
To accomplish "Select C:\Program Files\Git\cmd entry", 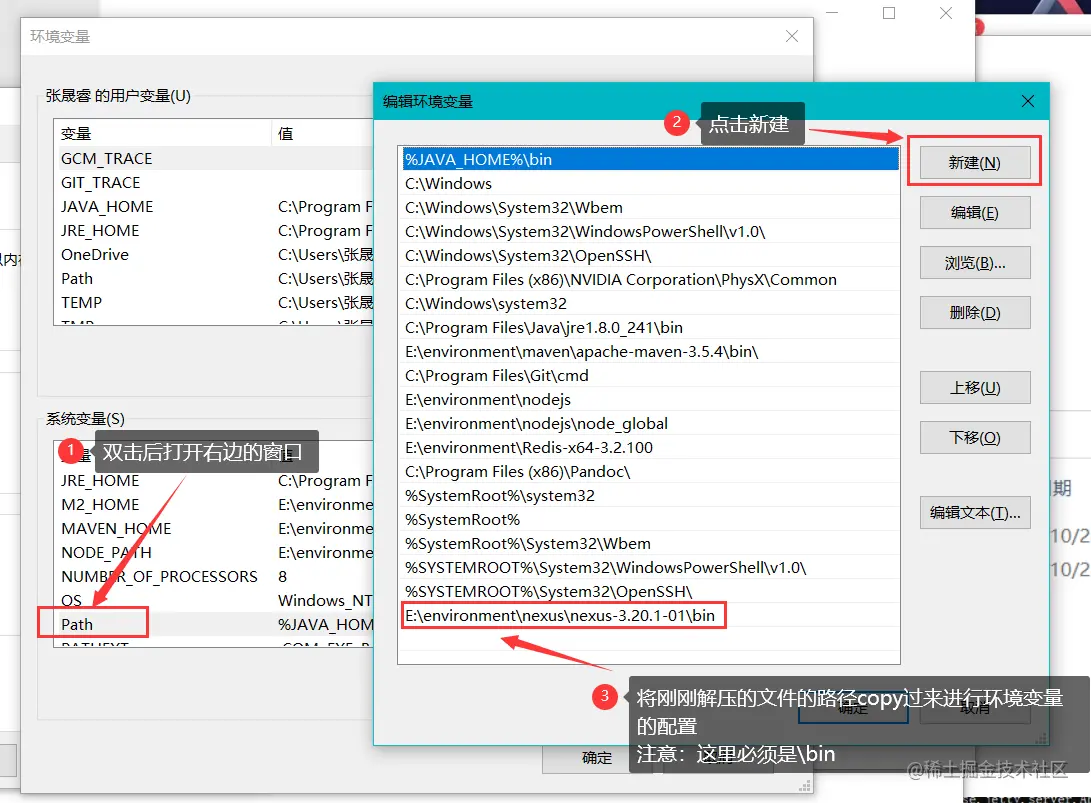I will coord(650,376).
